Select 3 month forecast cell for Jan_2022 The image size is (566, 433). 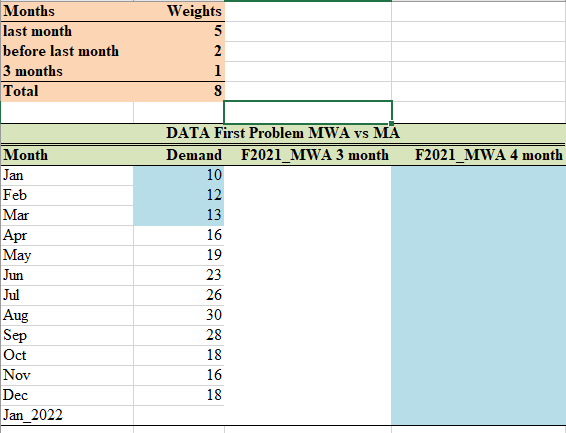[308, 415]
